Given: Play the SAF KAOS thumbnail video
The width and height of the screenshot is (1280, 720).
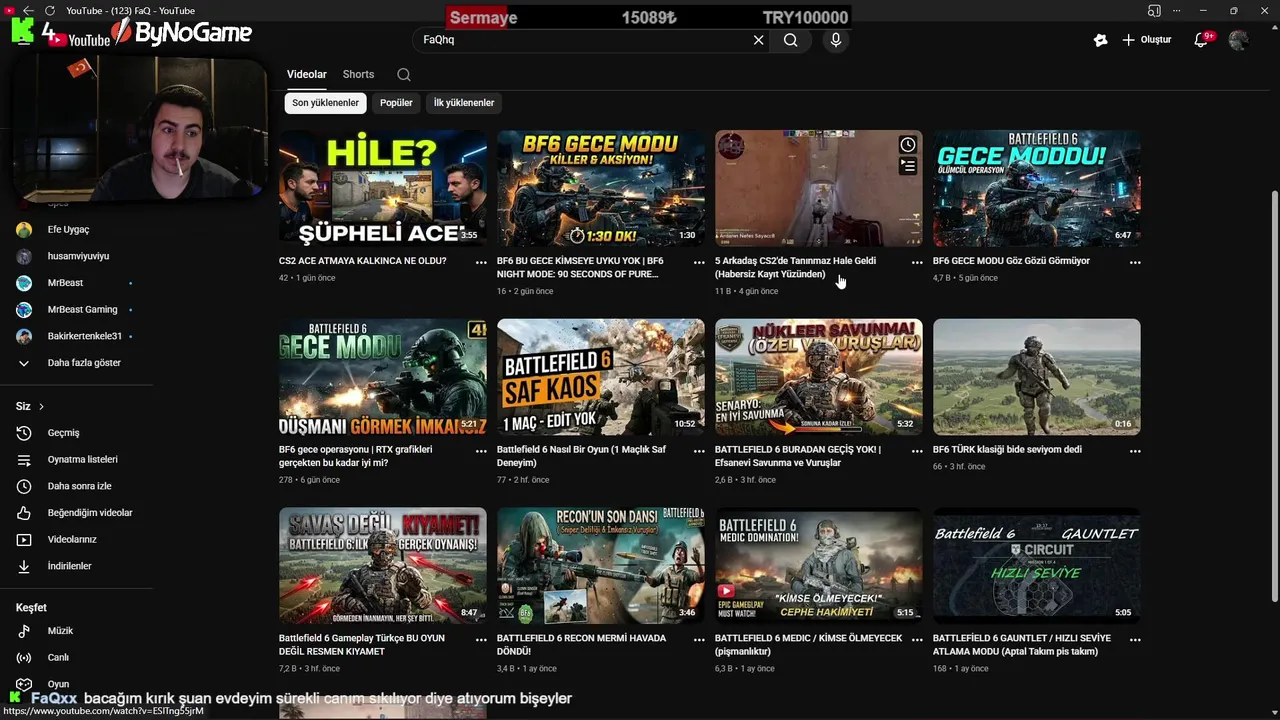Looking at the screenshot, I should tap(601, 377).
